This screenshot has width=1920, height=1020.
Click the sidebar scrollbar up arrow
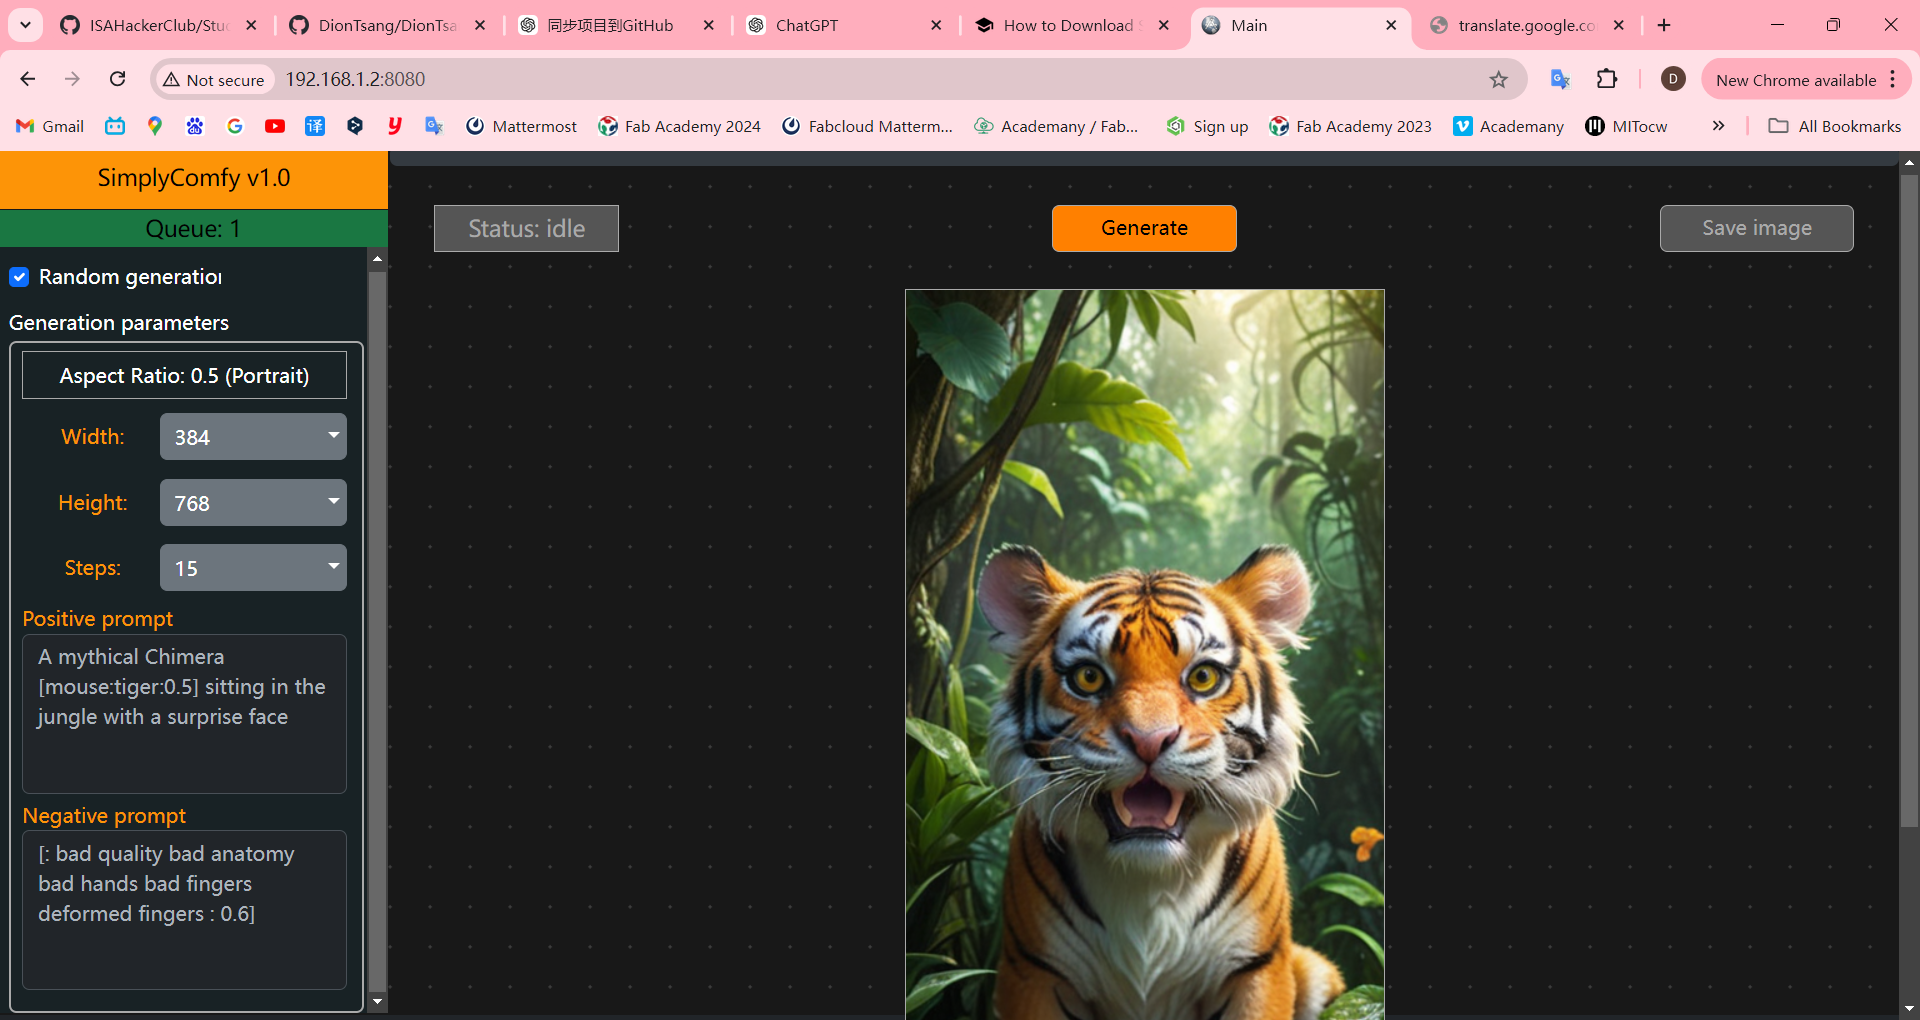click(x=377, y=259)
